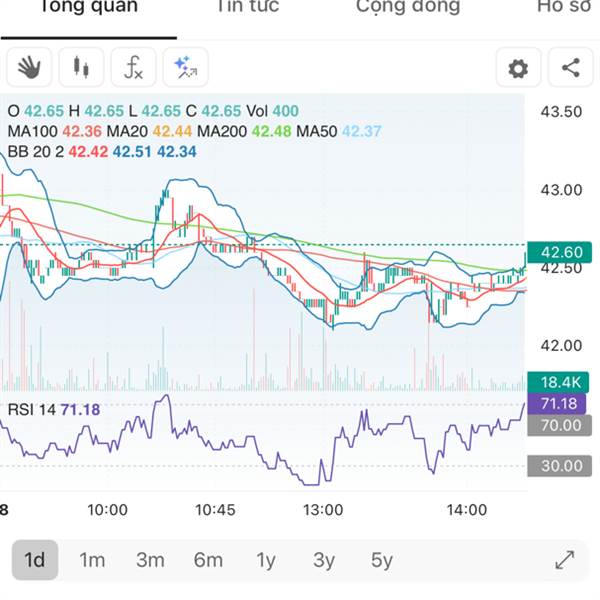Click the Vol 400 readout
The width and height of the screenshot is (600, 600).
pyautogui.click(x=272, y=111)
